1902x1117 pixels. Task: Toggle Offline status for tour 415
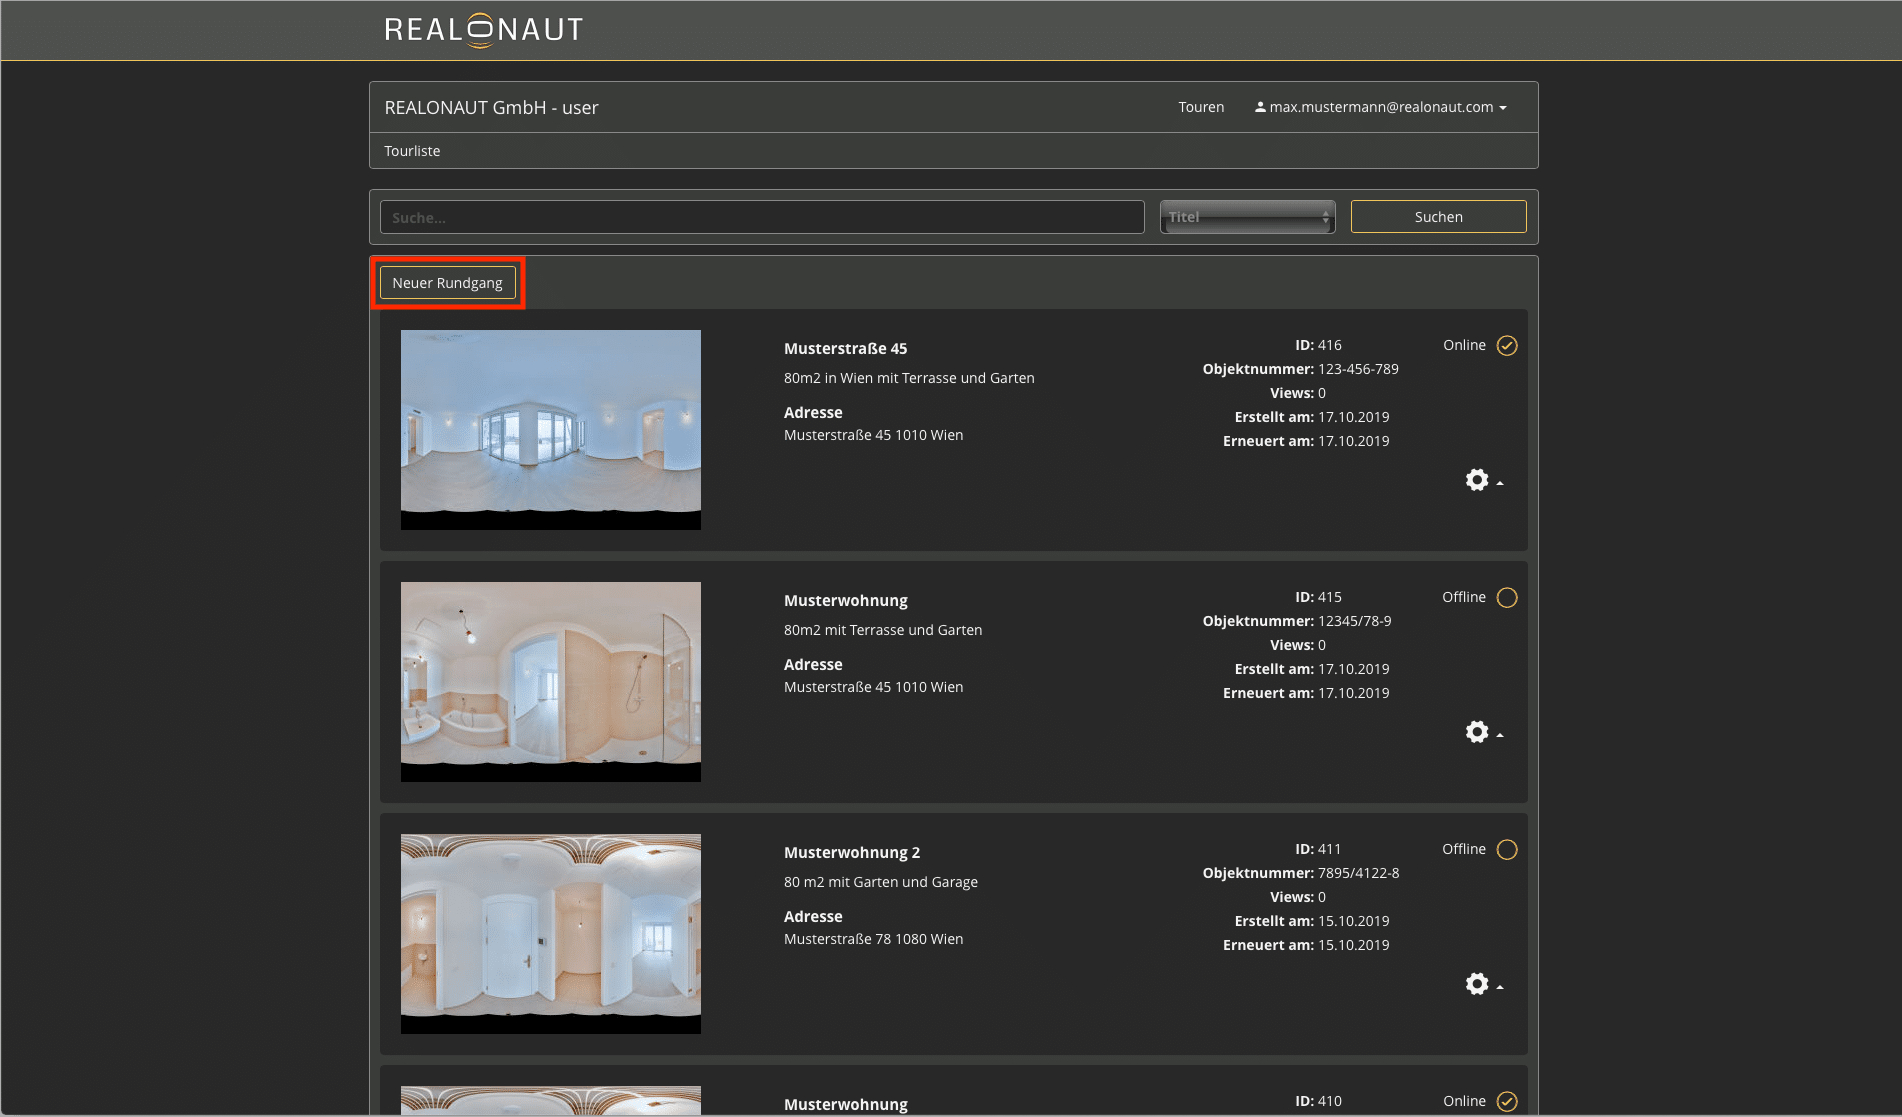pyautogui.click(x=1506, y=598)
